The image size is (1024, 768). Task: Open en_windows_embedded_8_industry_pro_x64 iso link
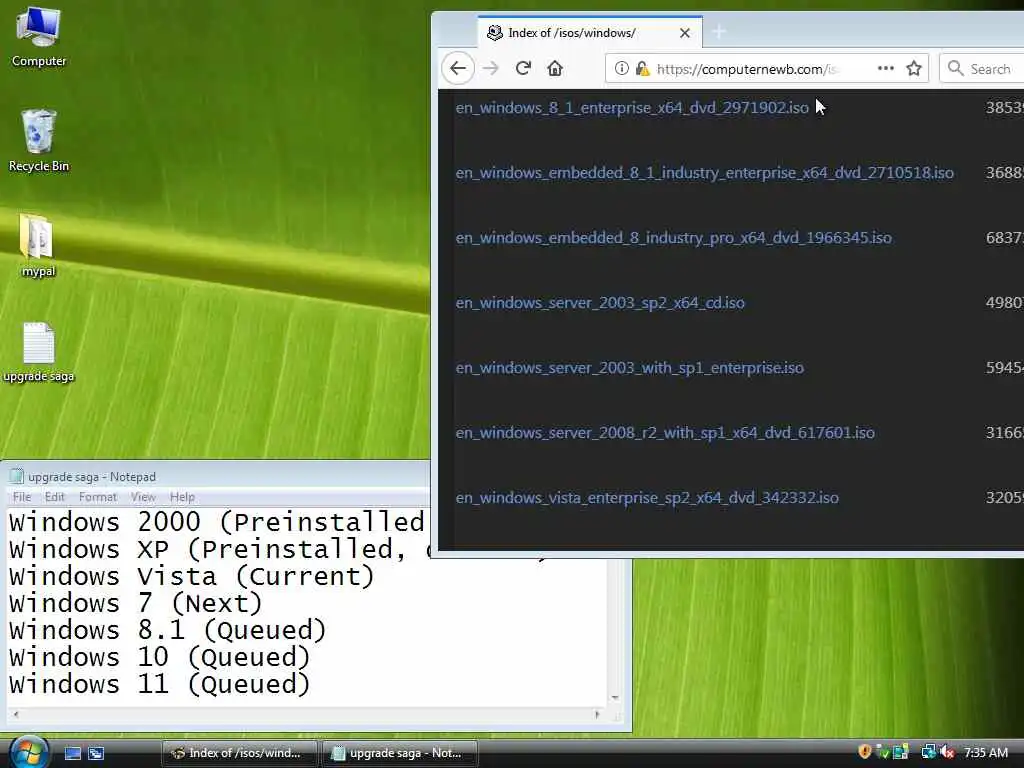point(673,238)
